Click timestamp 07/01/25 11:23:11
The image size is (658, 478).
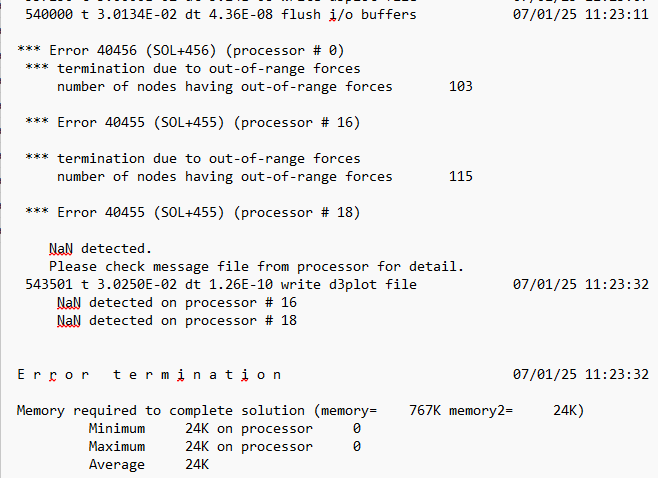click(581, 15)
